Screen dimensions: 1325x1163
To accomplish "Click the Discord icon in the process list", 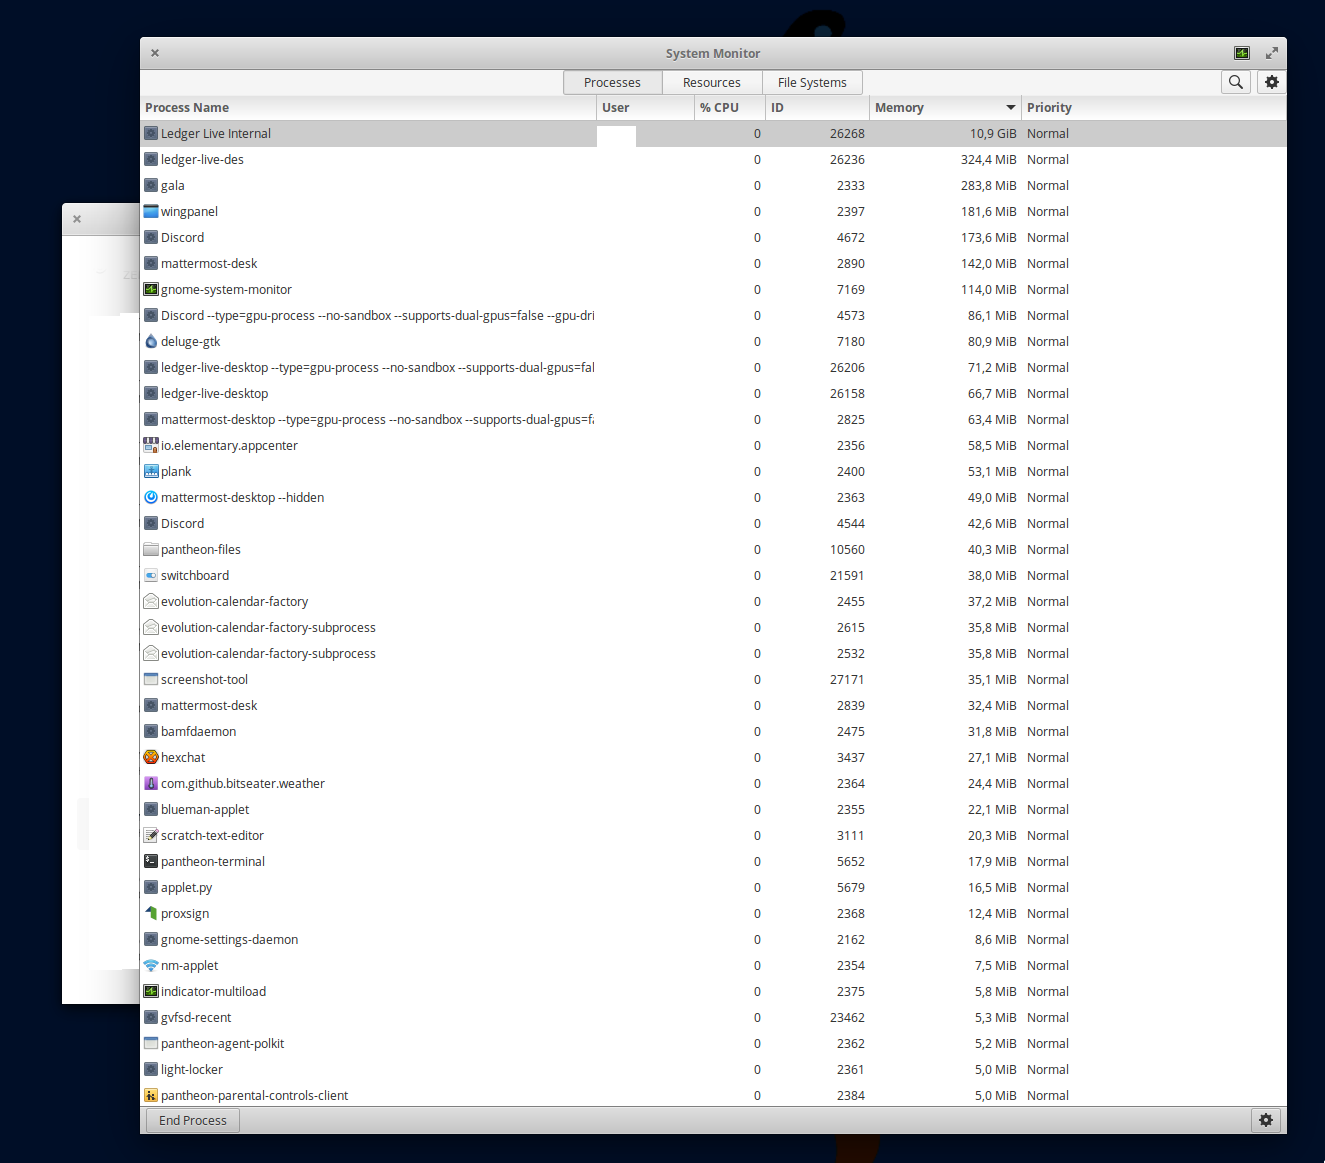I will point(150,237).
